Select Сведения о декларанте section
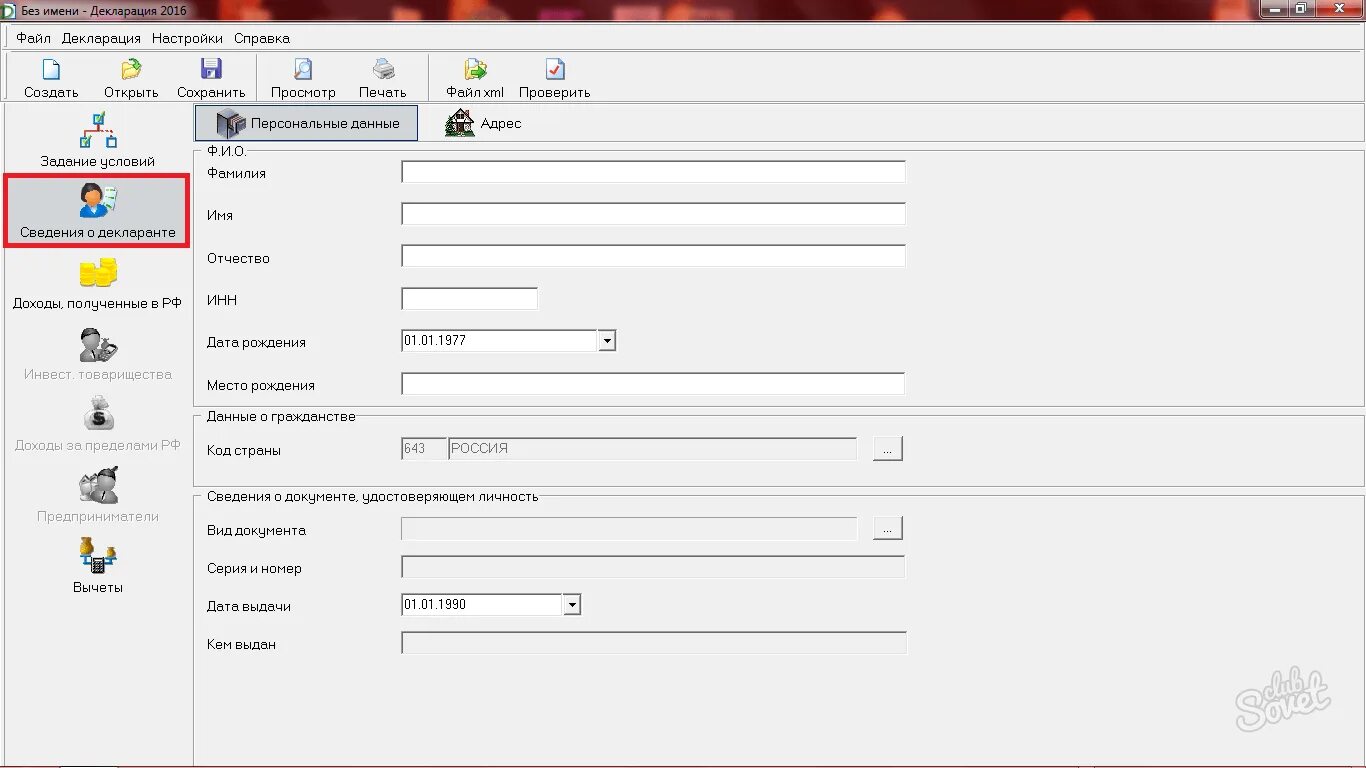This screenshot has width=1366, height=768. pyautogui.click(x=97, y=211)
